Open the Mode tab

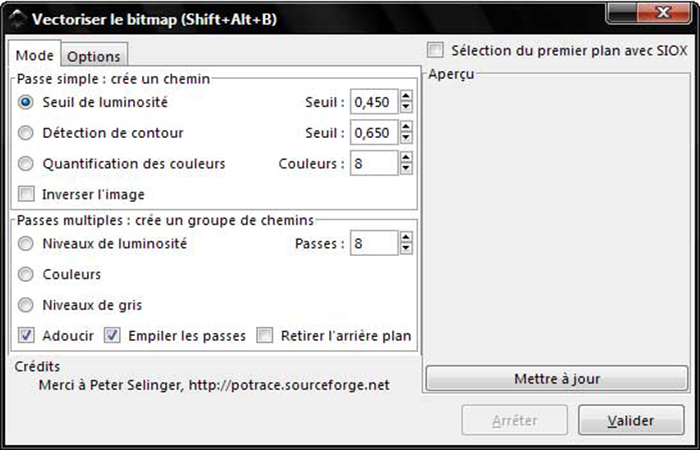click(35, 56)
